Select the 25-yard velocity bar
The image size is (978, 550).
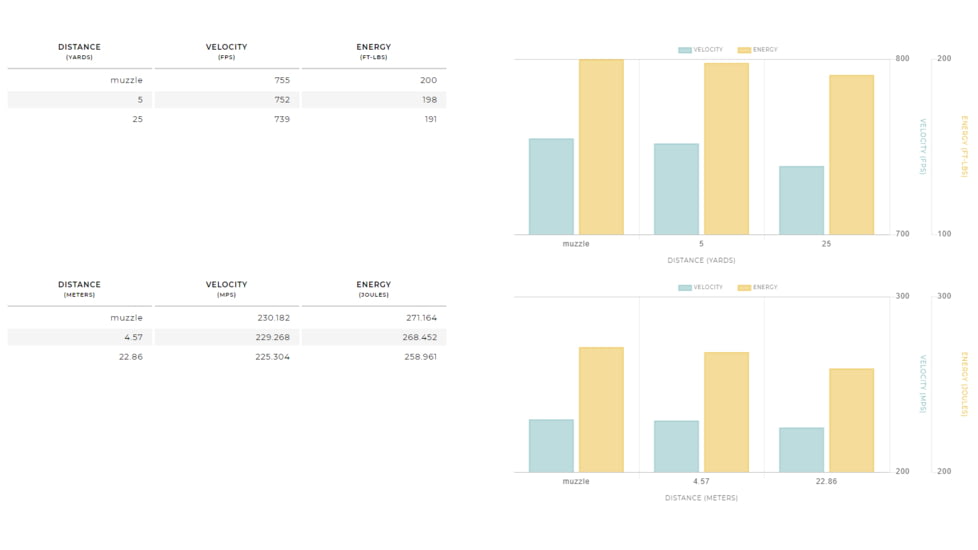(801, 200)
